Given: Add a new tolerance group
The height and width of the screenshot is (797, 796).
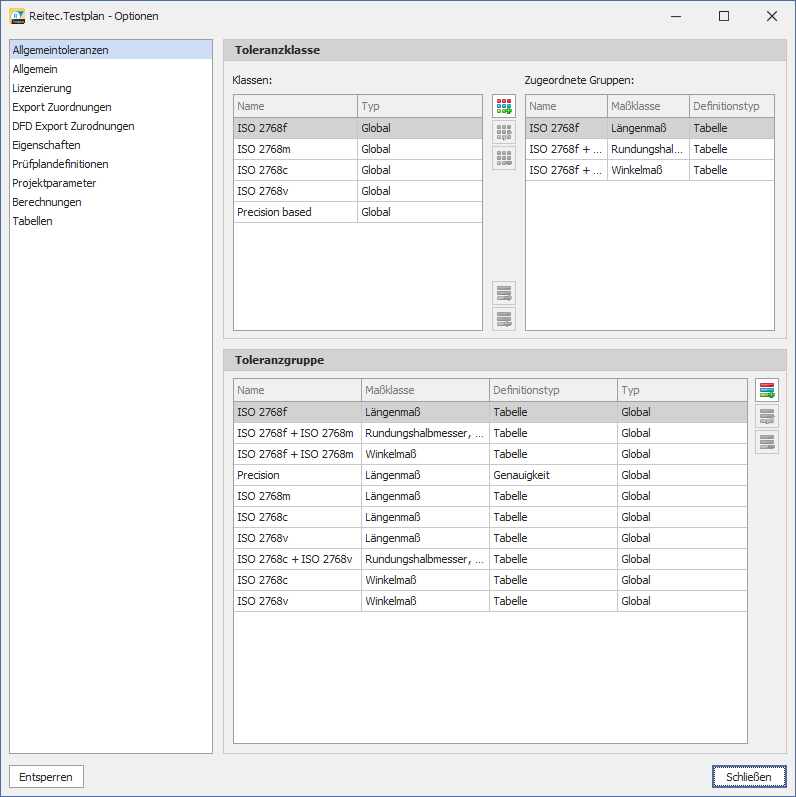Looking at the screenshot, I should coord(767,390).
